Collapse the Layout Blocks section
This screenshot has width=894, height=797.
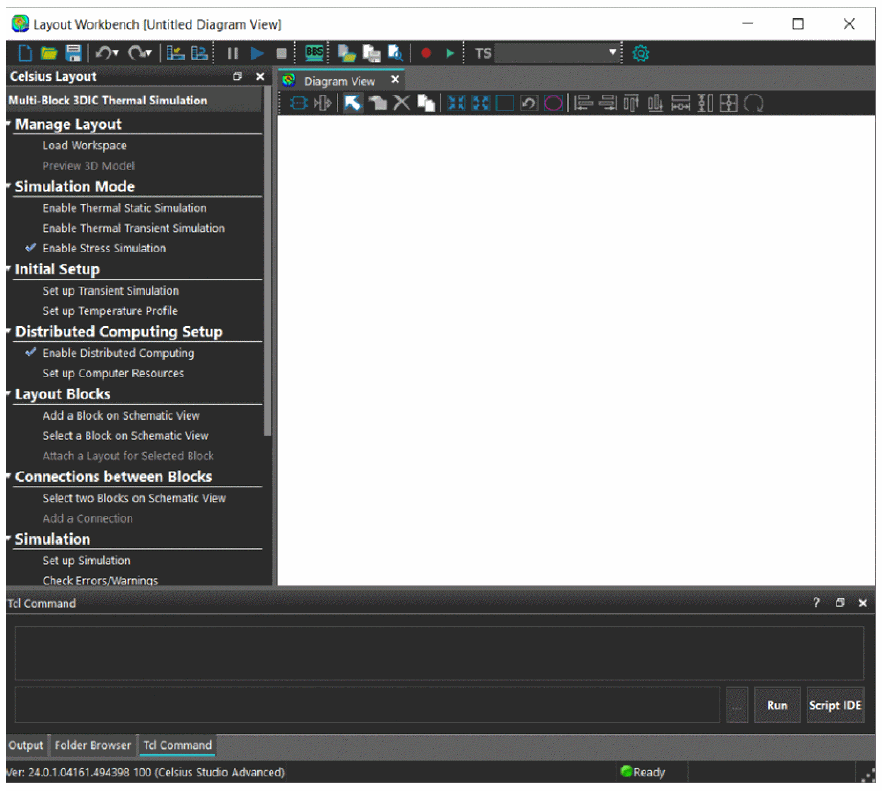point(9,395)
